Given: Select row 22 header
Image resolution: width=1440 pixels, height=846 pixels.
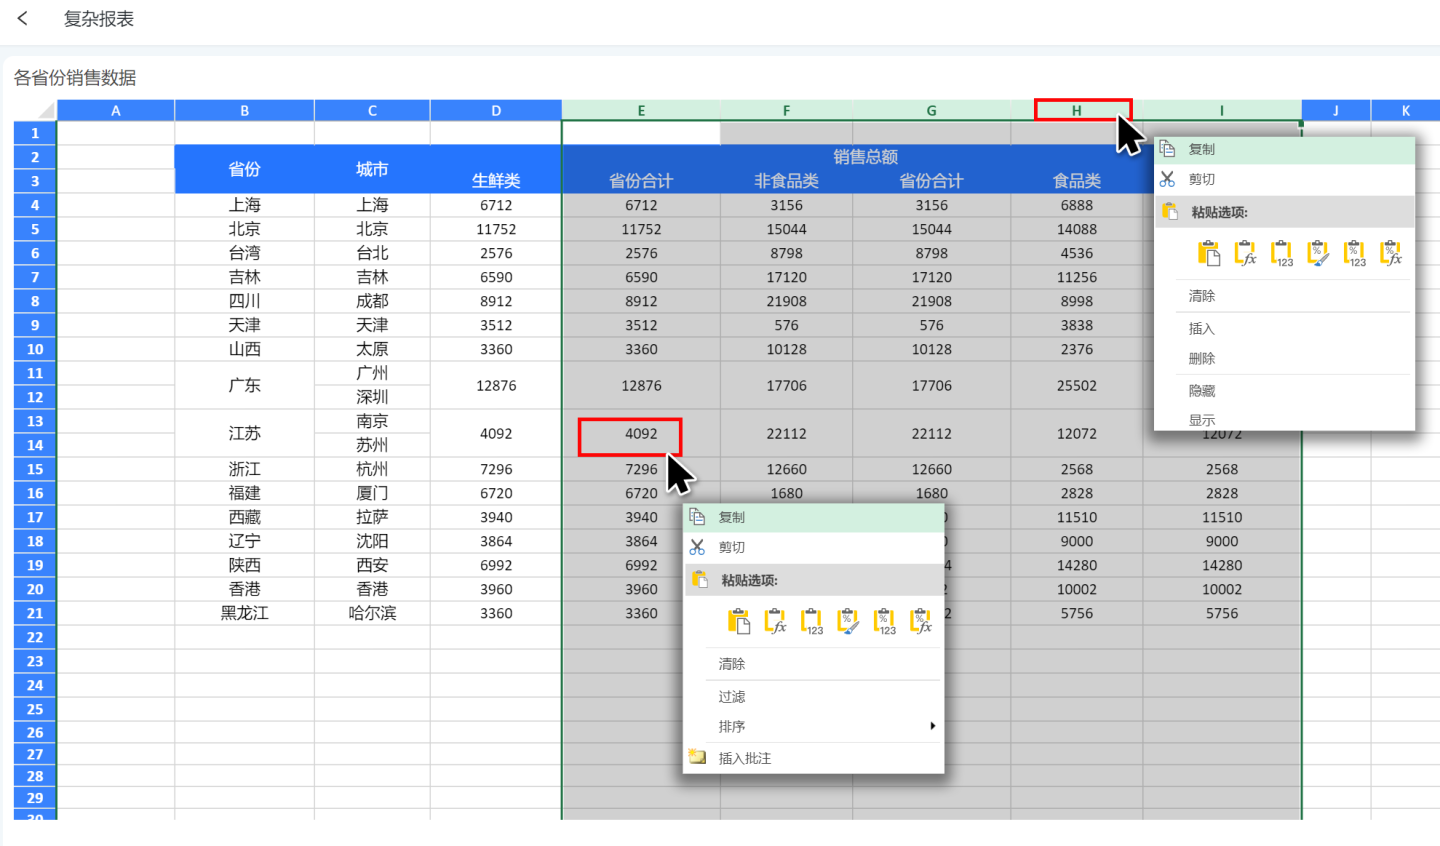Looking at the screenshot, I should click(35, 637).
